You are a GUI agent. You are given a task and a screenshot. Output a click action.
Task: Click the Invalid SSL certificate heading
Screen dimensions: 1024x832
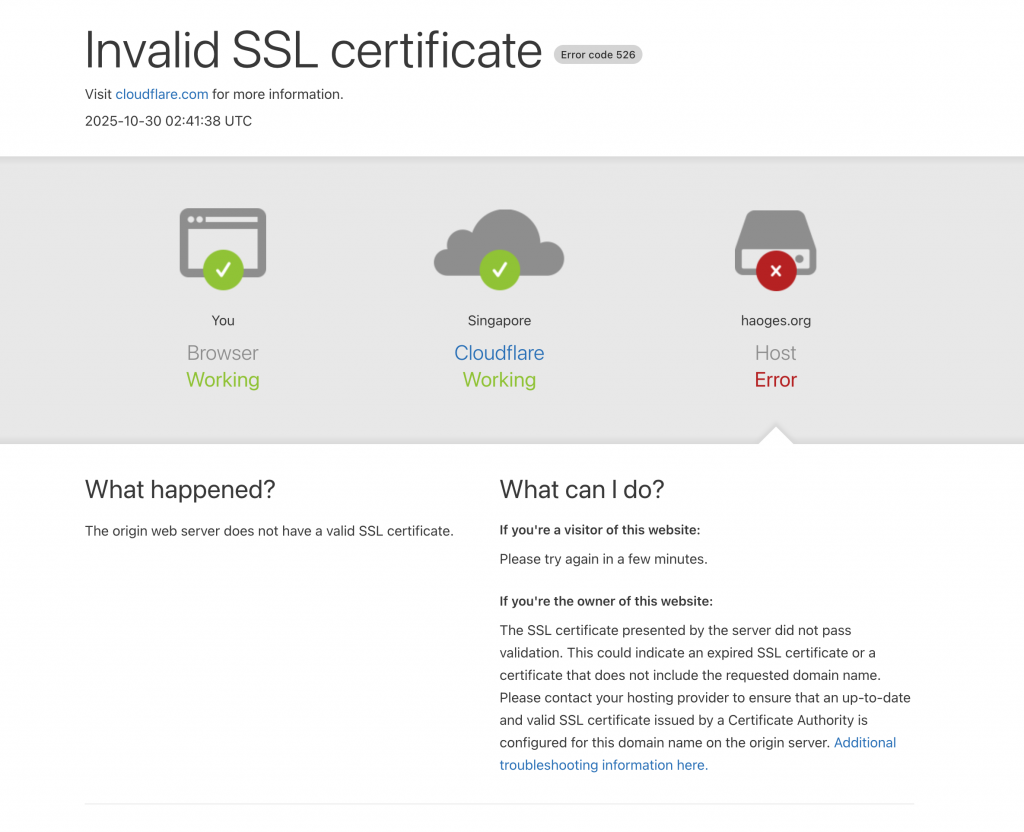coord(313,50)
